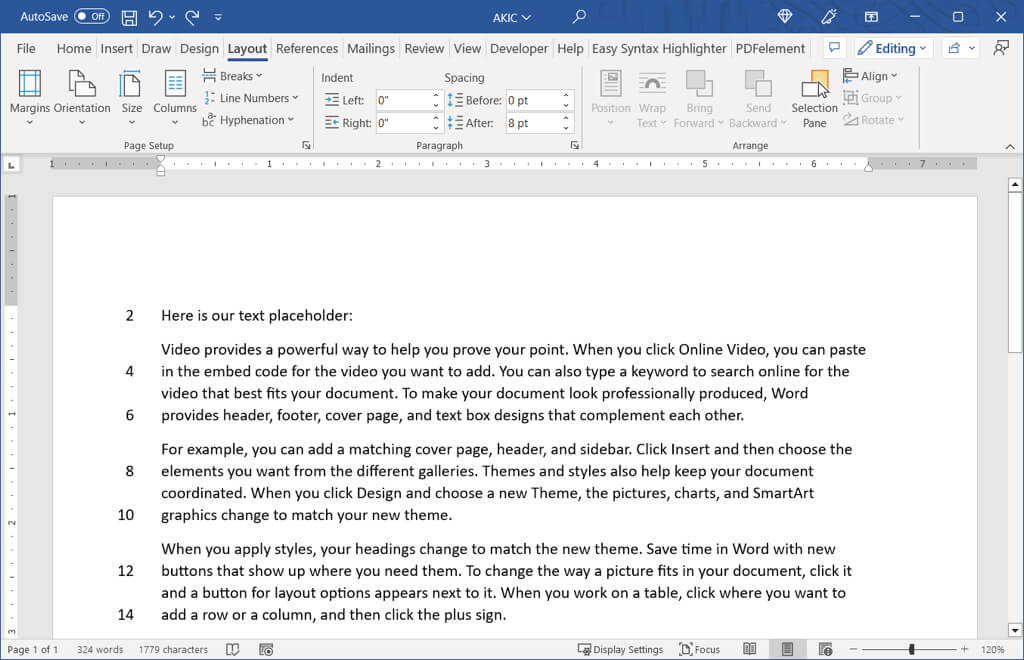Click the Left indent input field
Screen dimensions: 1024x660
pos(403,100)
